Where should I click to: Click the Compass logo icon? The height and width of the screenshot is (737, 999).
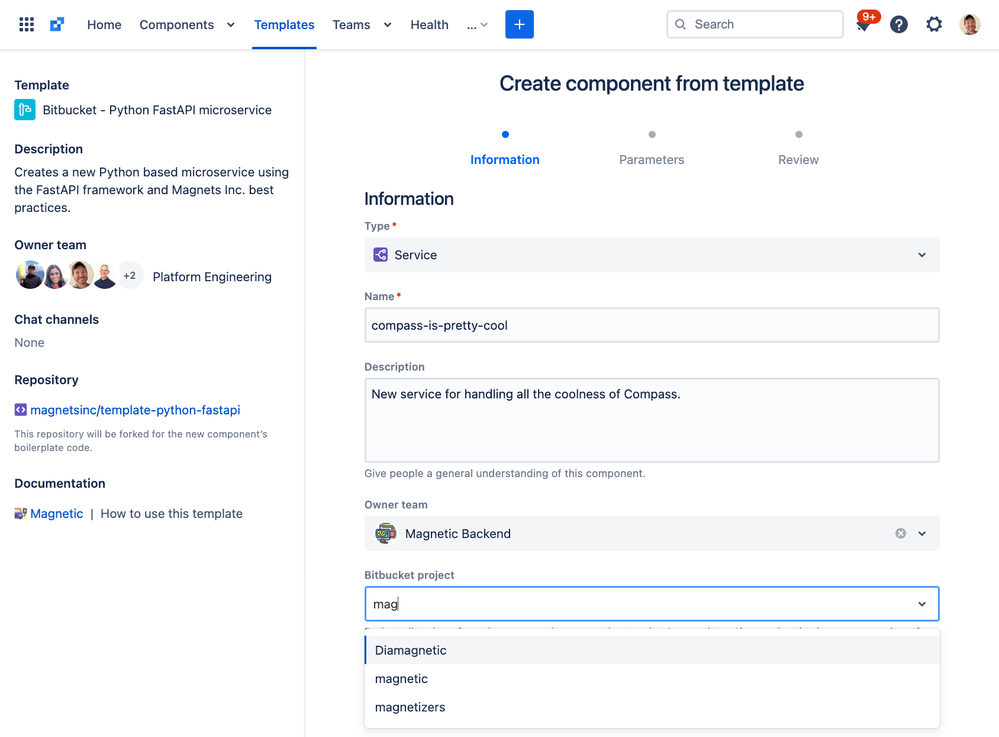57,24
